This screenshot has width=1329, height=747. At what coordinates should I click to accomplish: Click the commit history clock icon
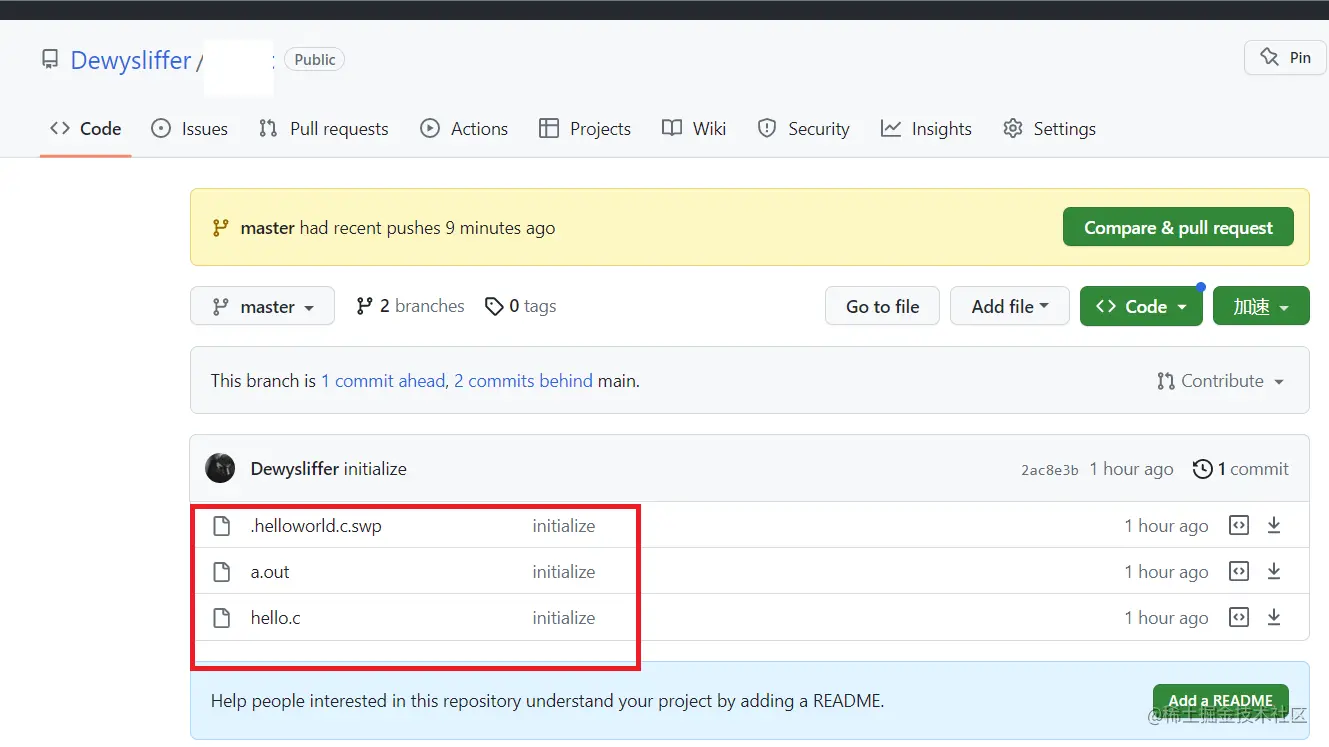coord(1203,469)
